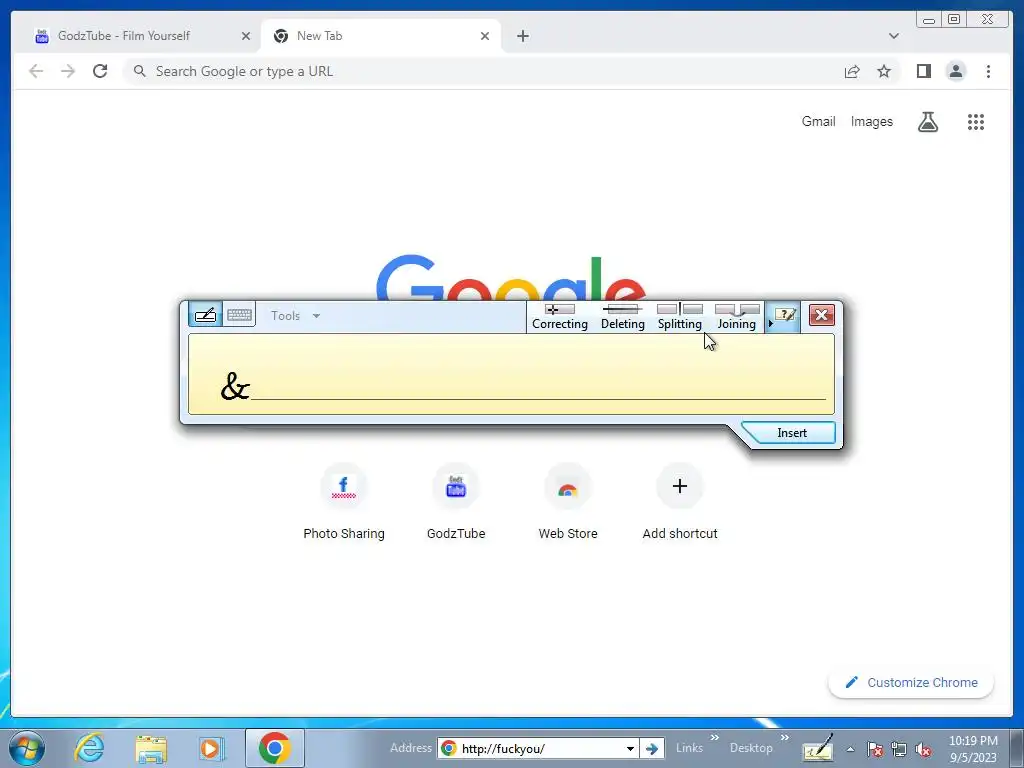
Task: Open Google apps grid
Action: point(976,121)
